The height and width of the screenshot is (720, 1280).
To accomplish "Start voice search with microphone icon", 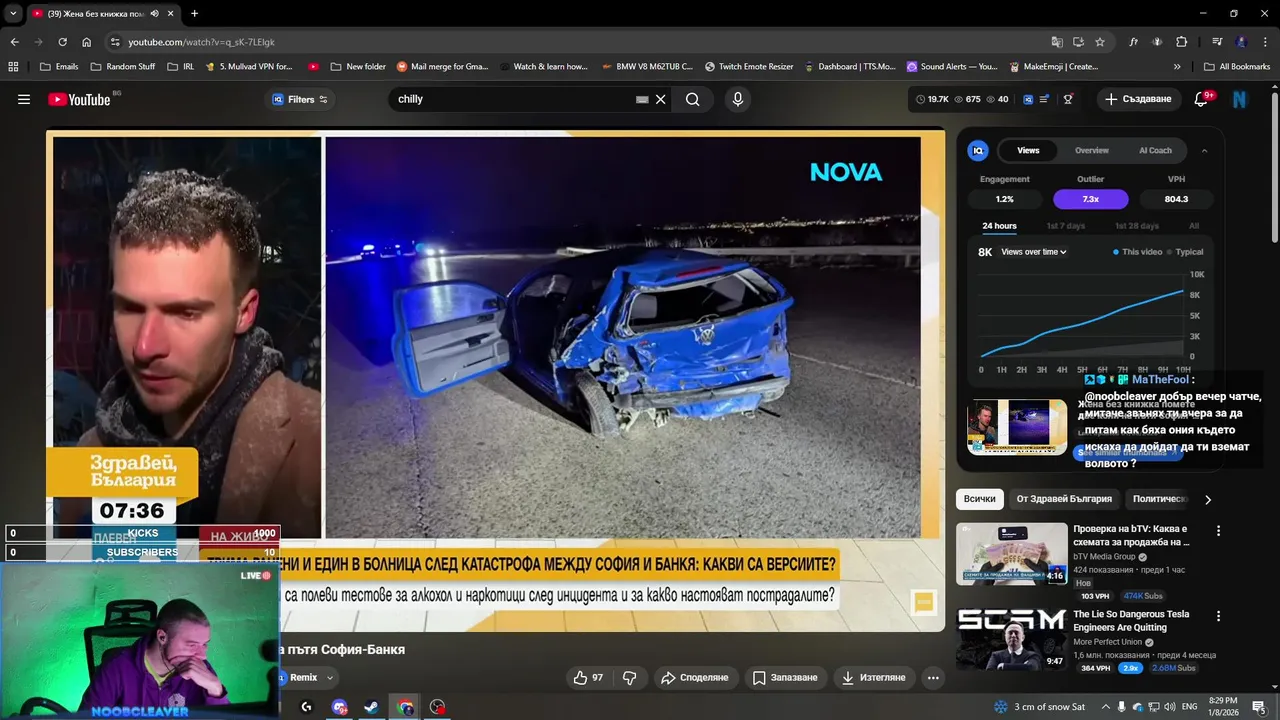I will (738, 99).
